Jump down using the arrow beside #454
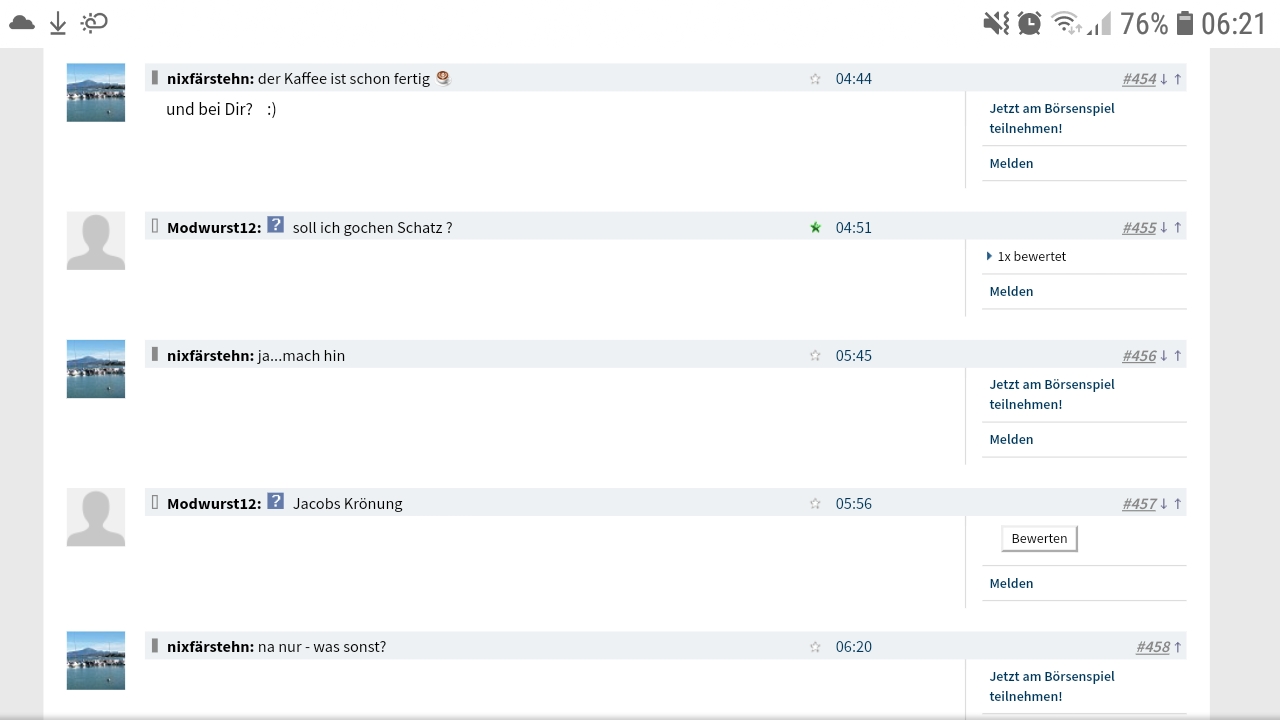The height and width of the screenshot is (720, 1280). pos(1166,78)
